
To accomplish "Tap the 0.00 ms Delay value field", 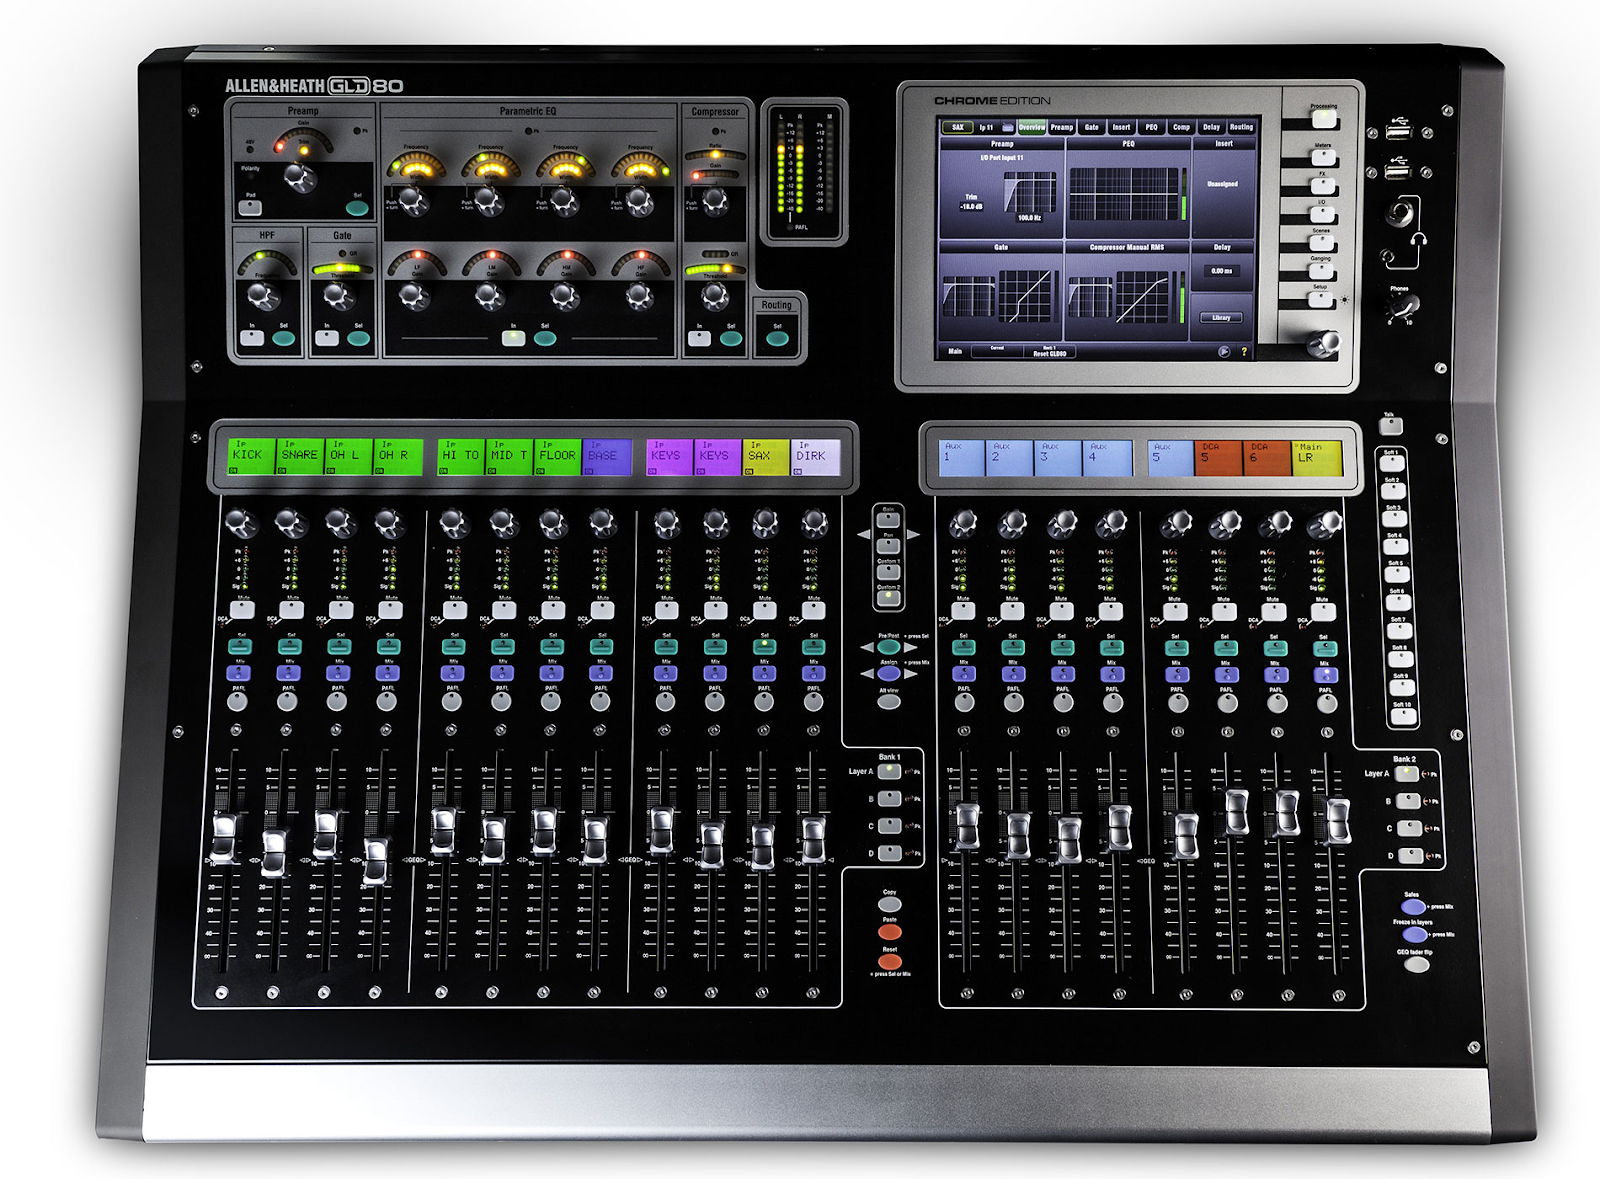I will click(1221, 271).
